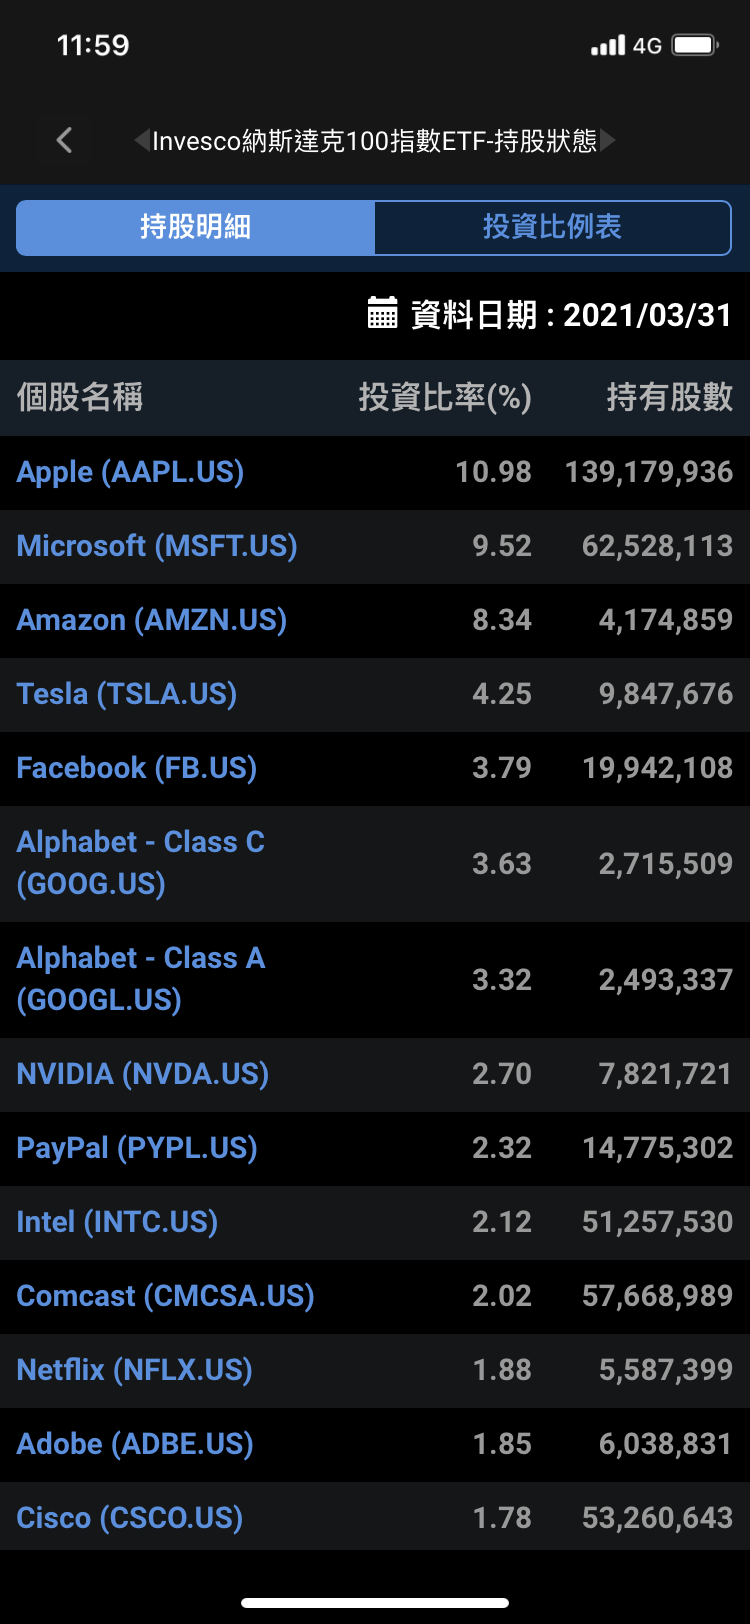Tap Alphabet - Class C (GOOG.US)
The height and width of the screenshot is (1624, 750).
(x=141, y=863)
